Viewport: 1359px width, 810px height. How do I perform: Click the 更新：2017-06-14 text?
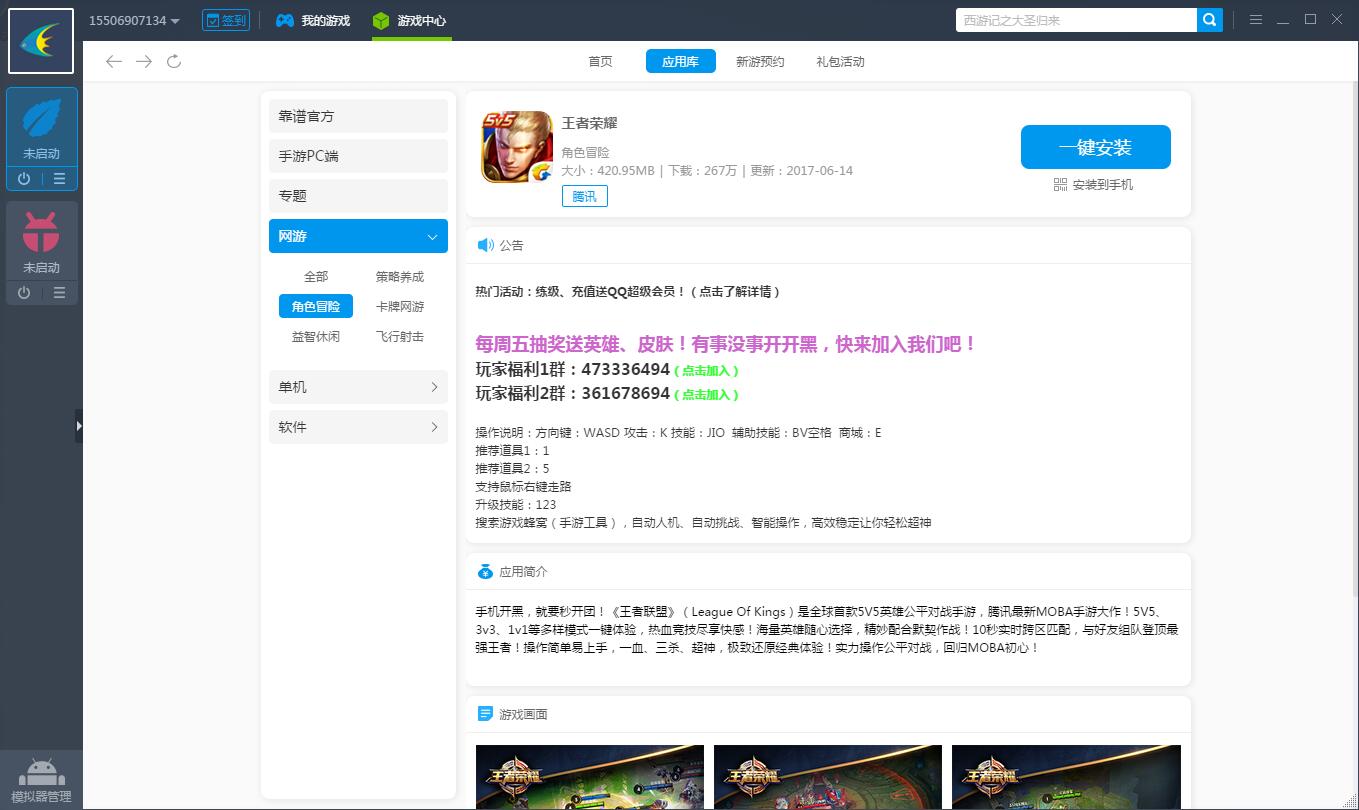click(801, 171)
